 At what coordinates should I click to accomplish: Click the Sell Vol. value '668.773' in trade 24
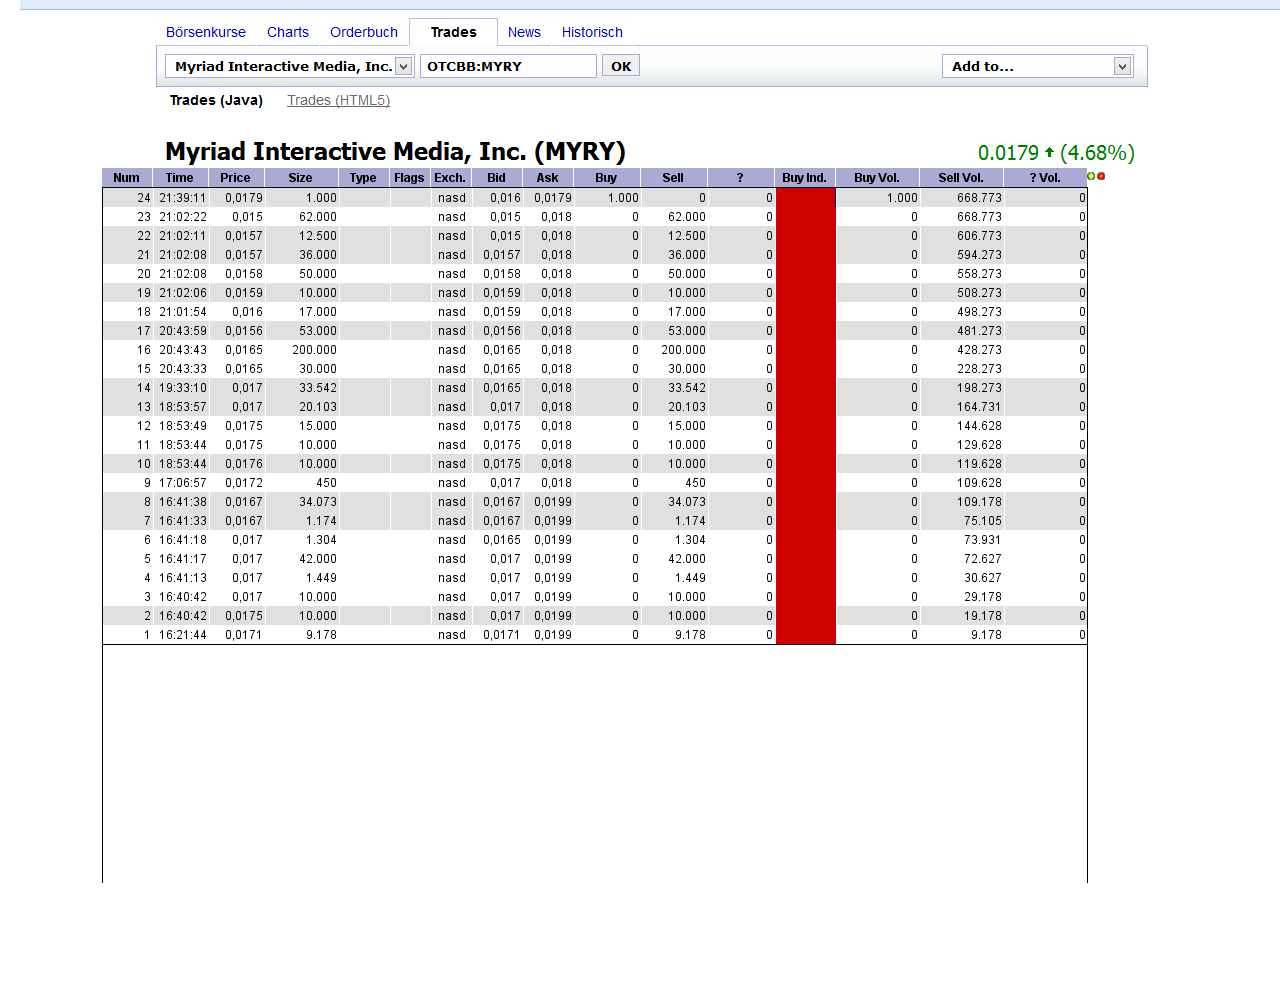(979, 198)
